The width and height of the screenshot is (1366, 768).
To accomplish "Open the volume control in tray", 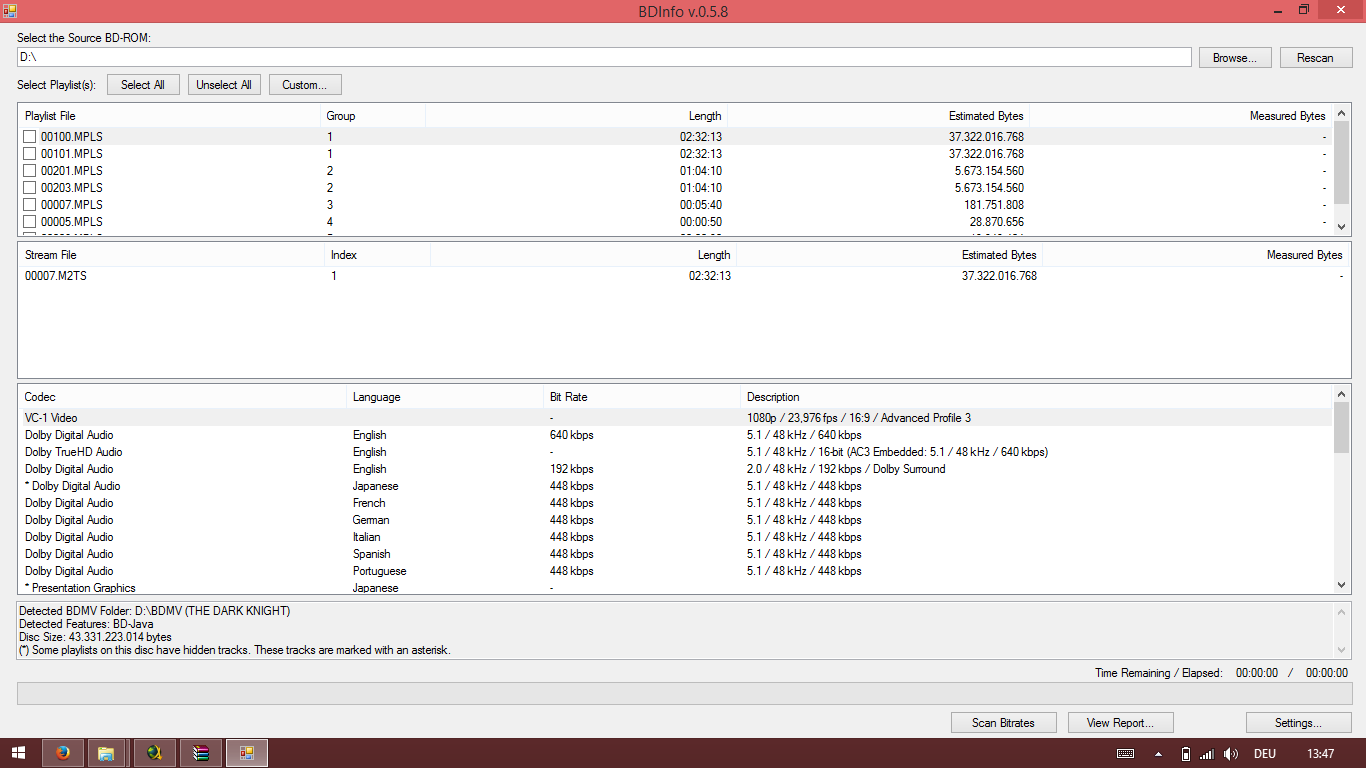I will tap(1231, 753).
